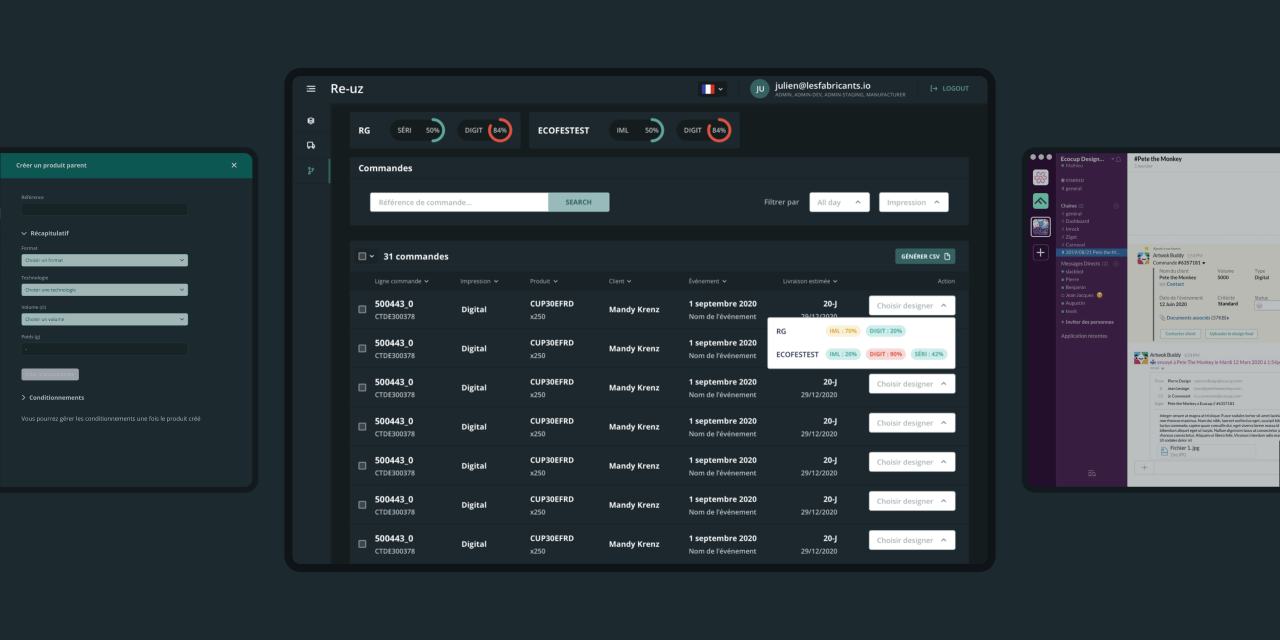1280x640 pixels.
Task: Focus the Référence field in product panel
Action: (104, 210)
